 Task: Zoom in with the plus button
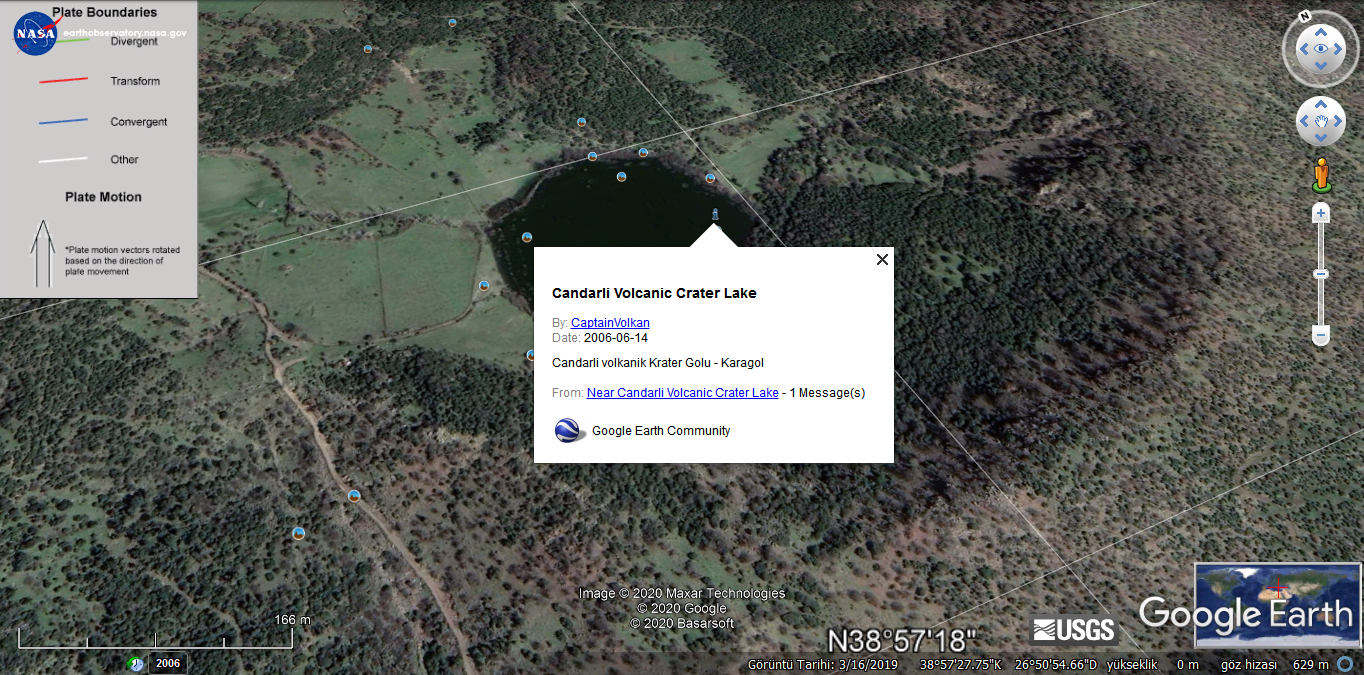(x=1321, y=213)
